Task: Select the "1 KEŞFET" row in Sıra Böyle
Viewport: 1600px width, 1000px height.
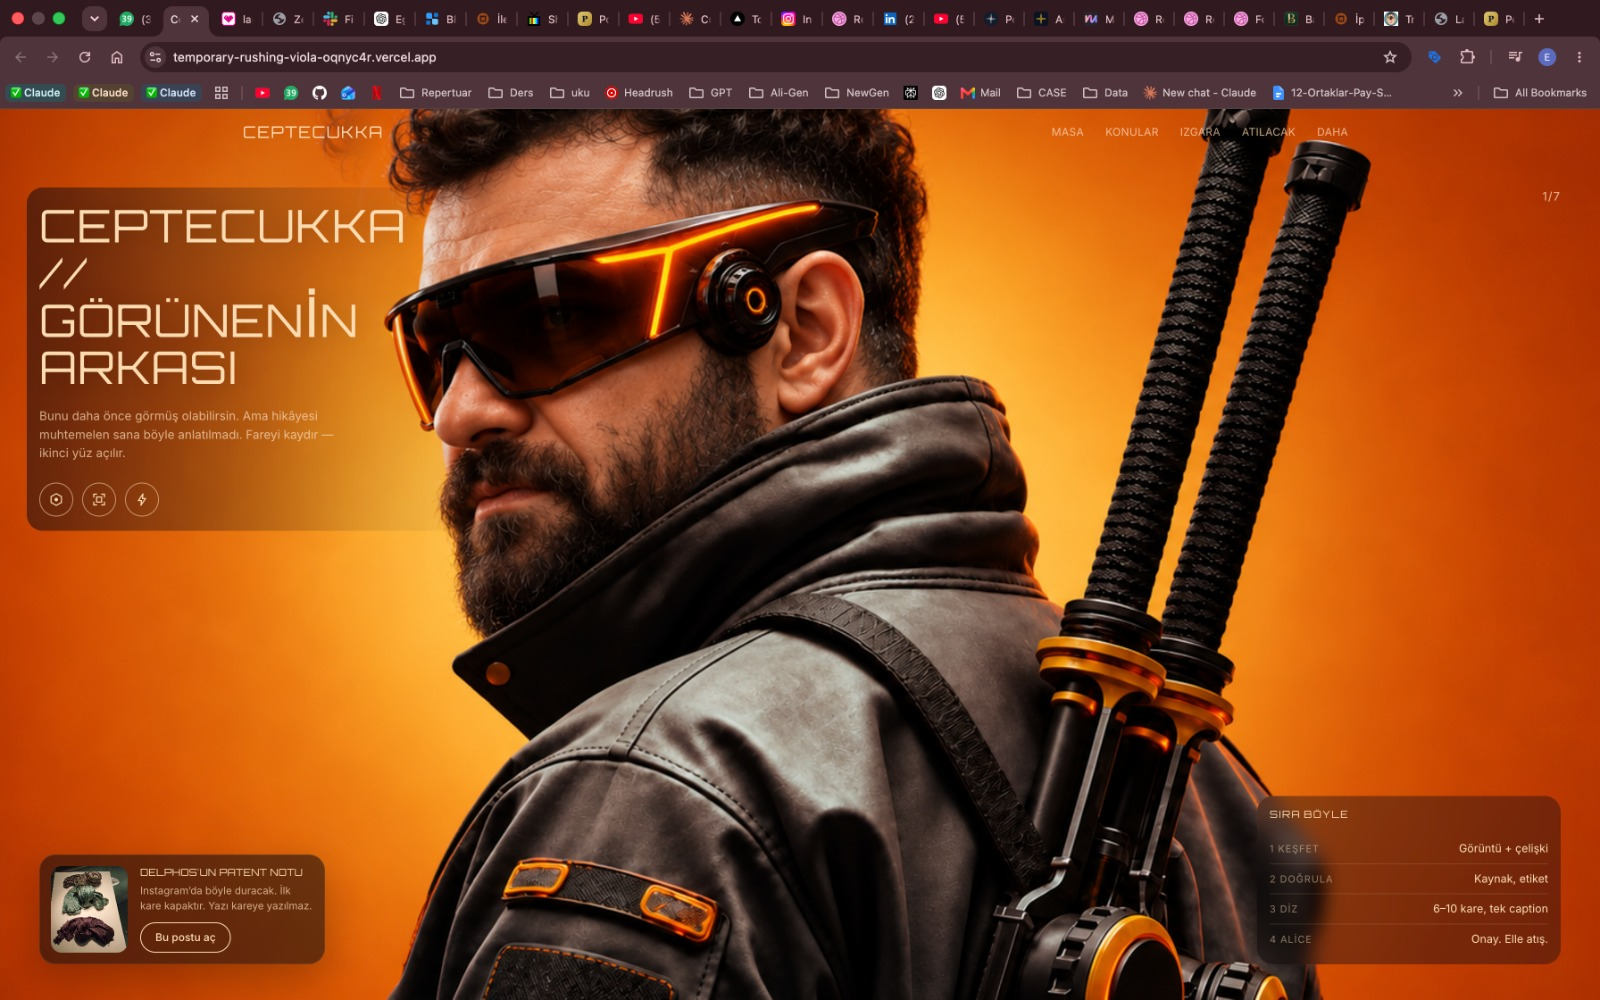Action: point(1408,848)
